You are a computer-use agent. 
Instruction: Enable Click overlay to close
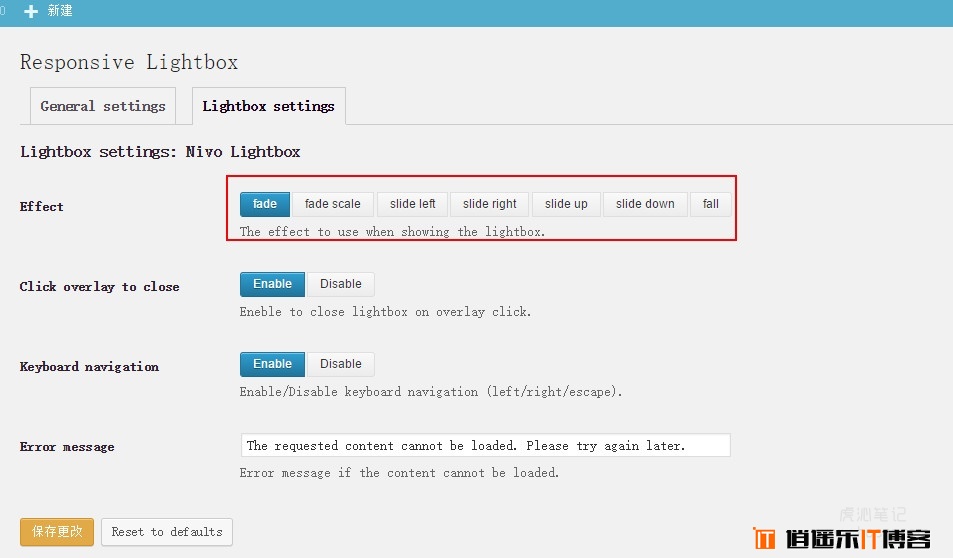click(x=272, y=284)
